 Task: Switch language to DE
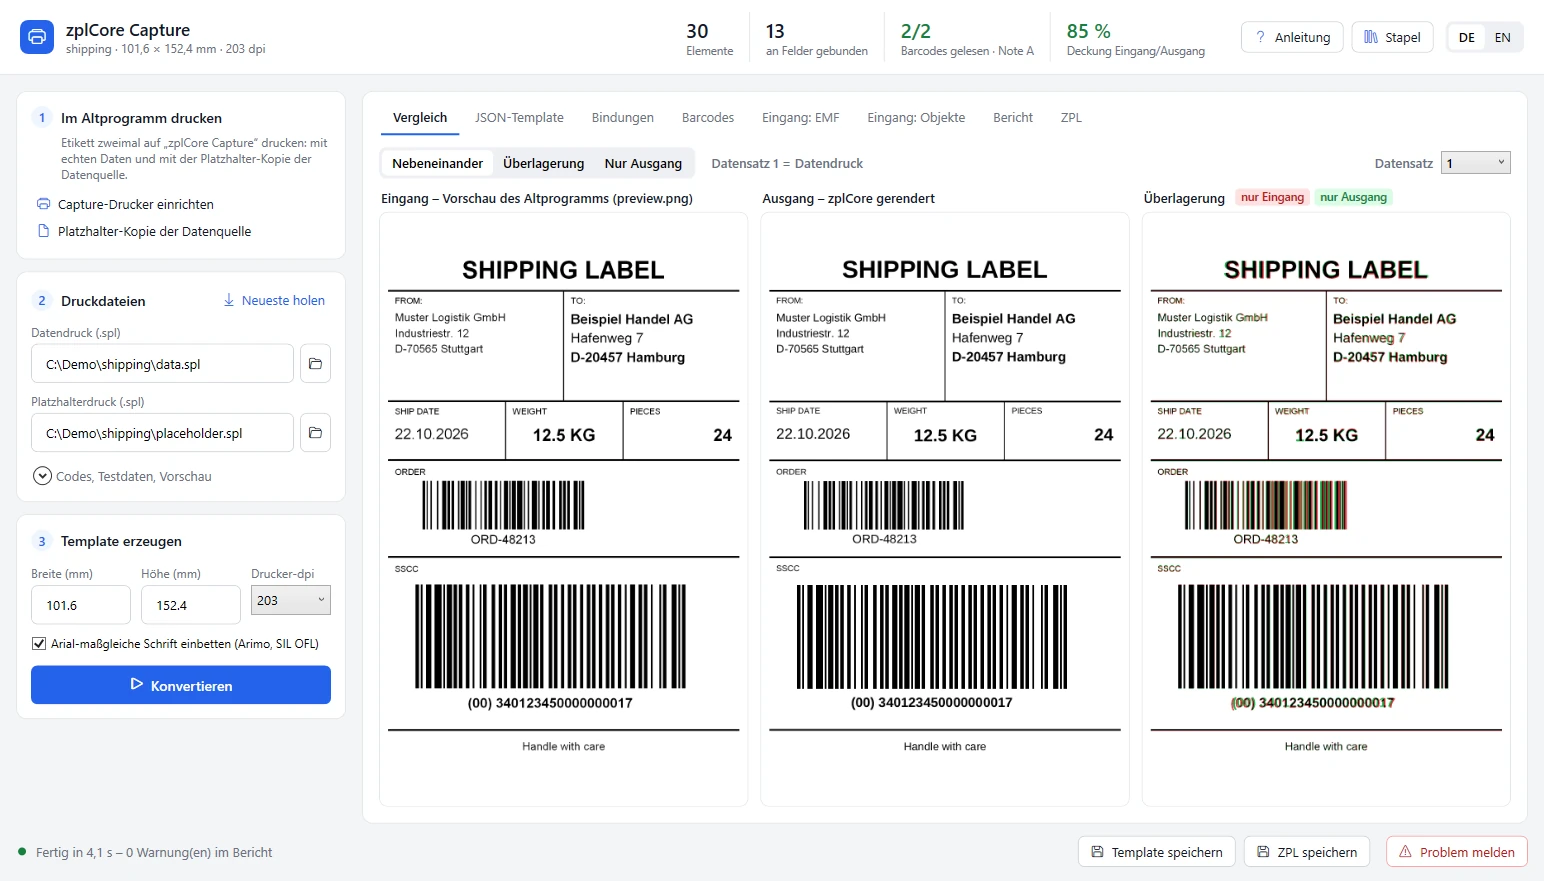(x=1467, y=37)
